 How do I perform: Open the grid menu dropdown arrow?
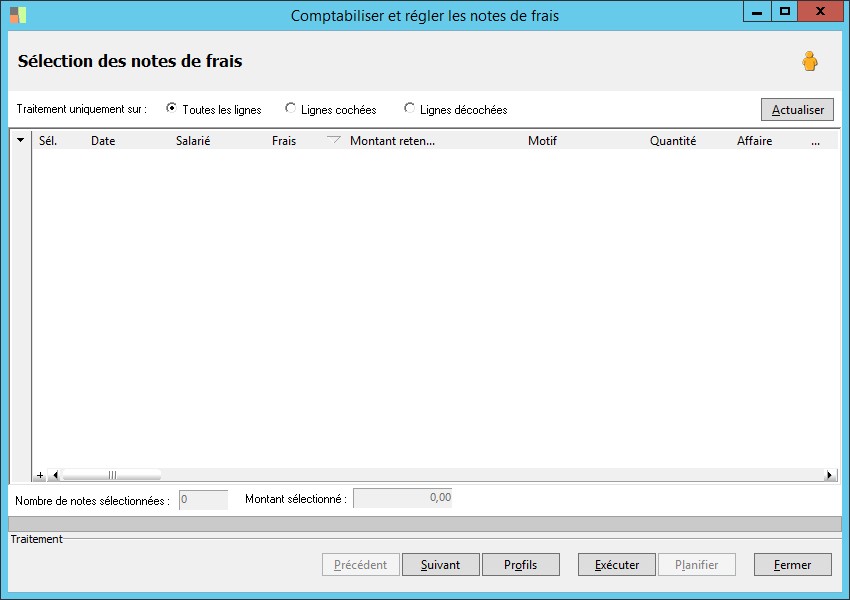[x=21, y=140]
